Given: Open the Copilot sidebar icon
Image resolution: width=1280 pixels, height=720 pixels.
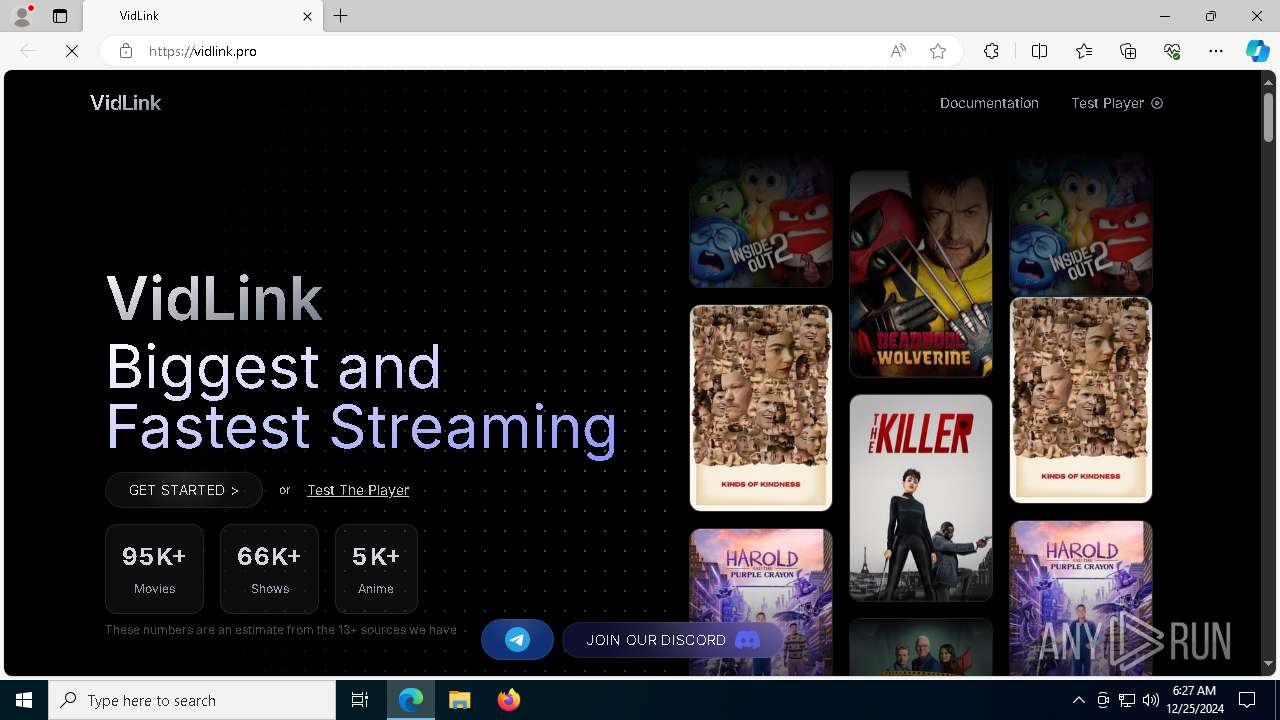Looking at the screenshot, I should pos(1257,51).
